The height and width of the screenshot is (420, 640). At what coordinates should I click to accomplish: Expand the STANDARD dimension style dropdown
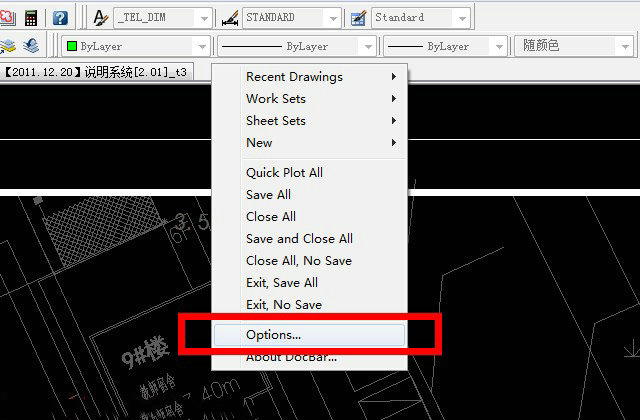click(333, 18)
